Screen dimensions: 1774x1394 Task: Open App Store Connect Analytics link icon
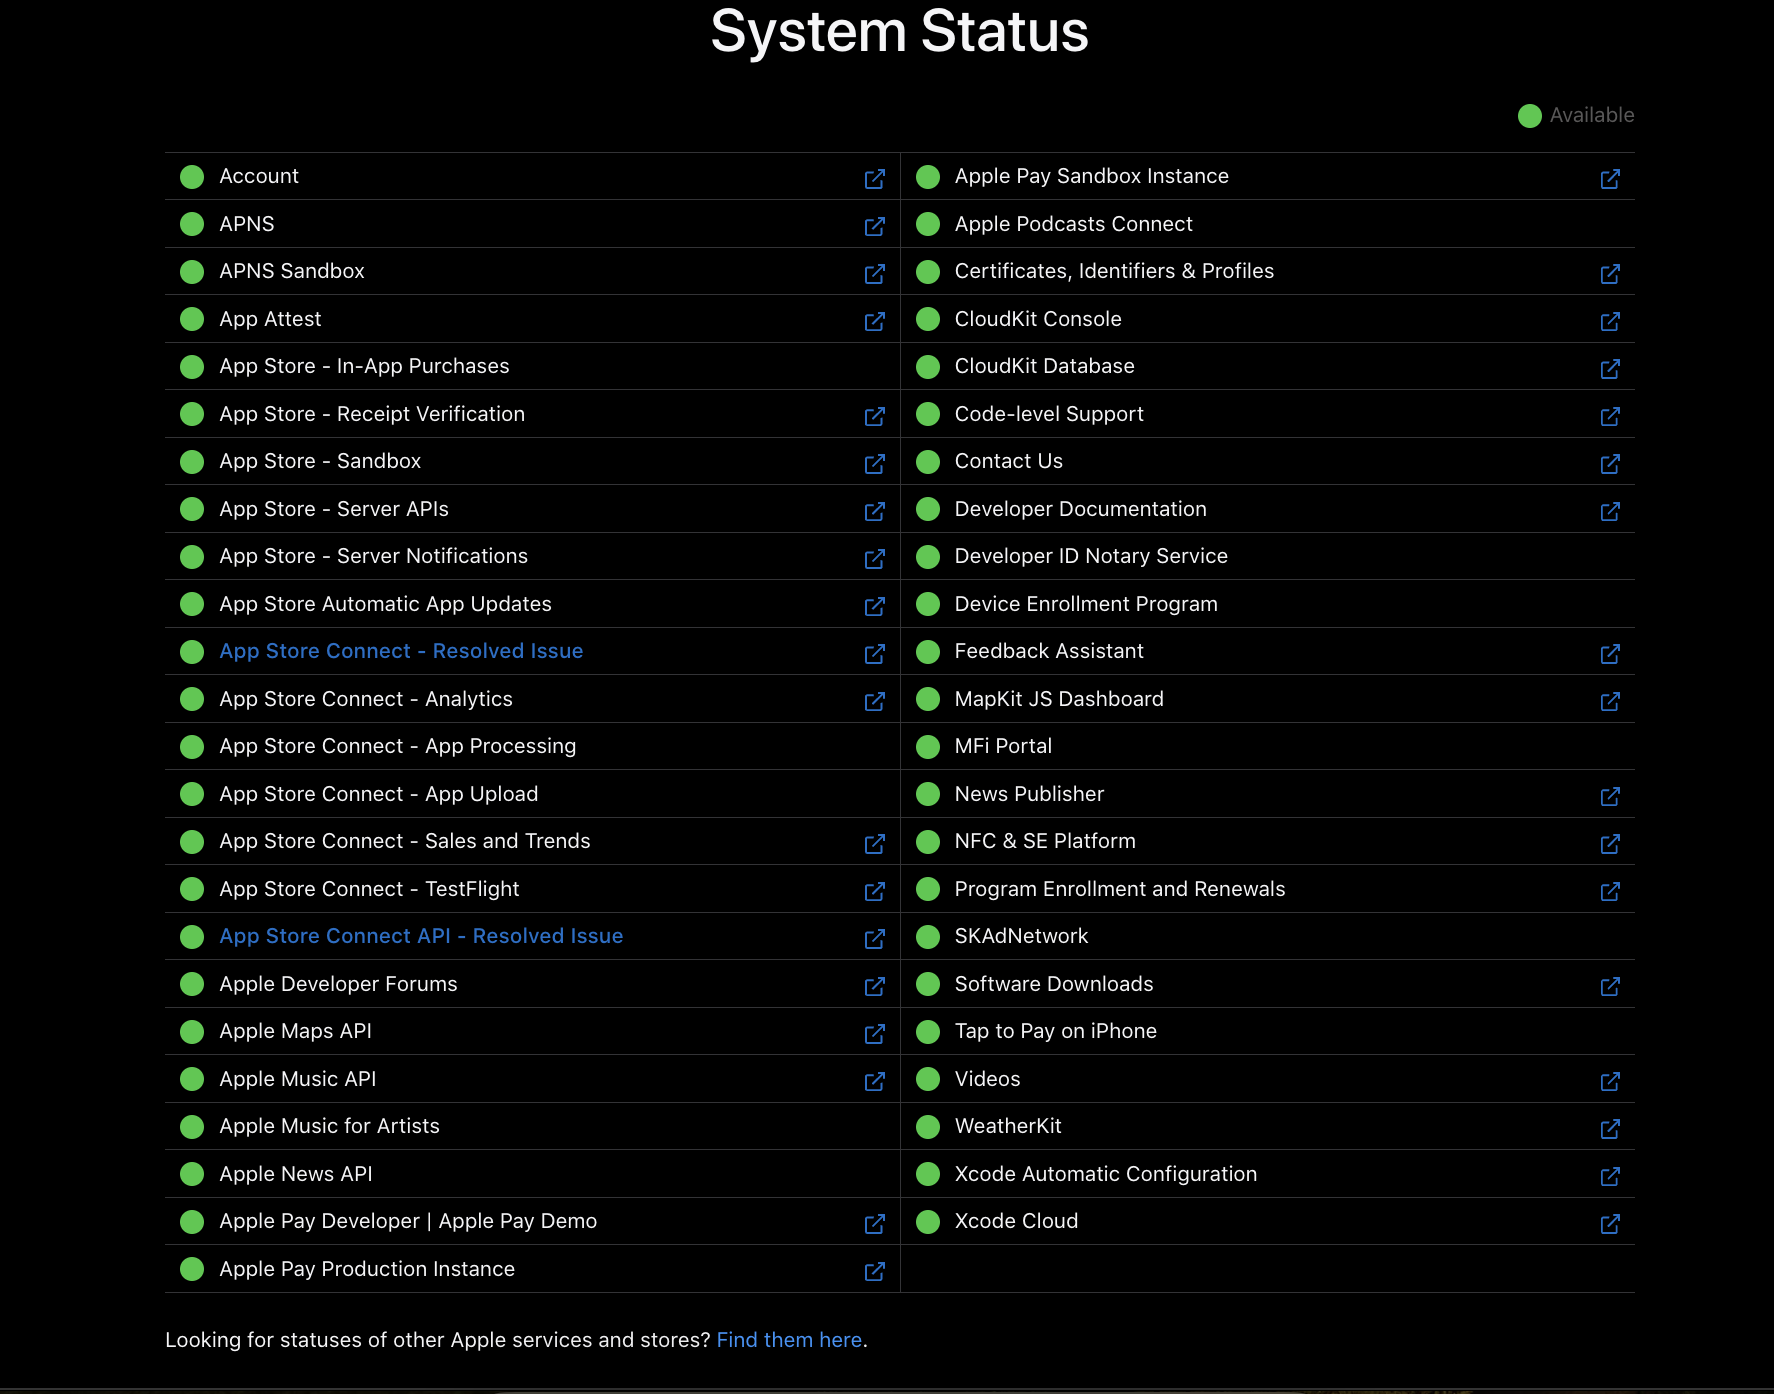tap(875, 701)
